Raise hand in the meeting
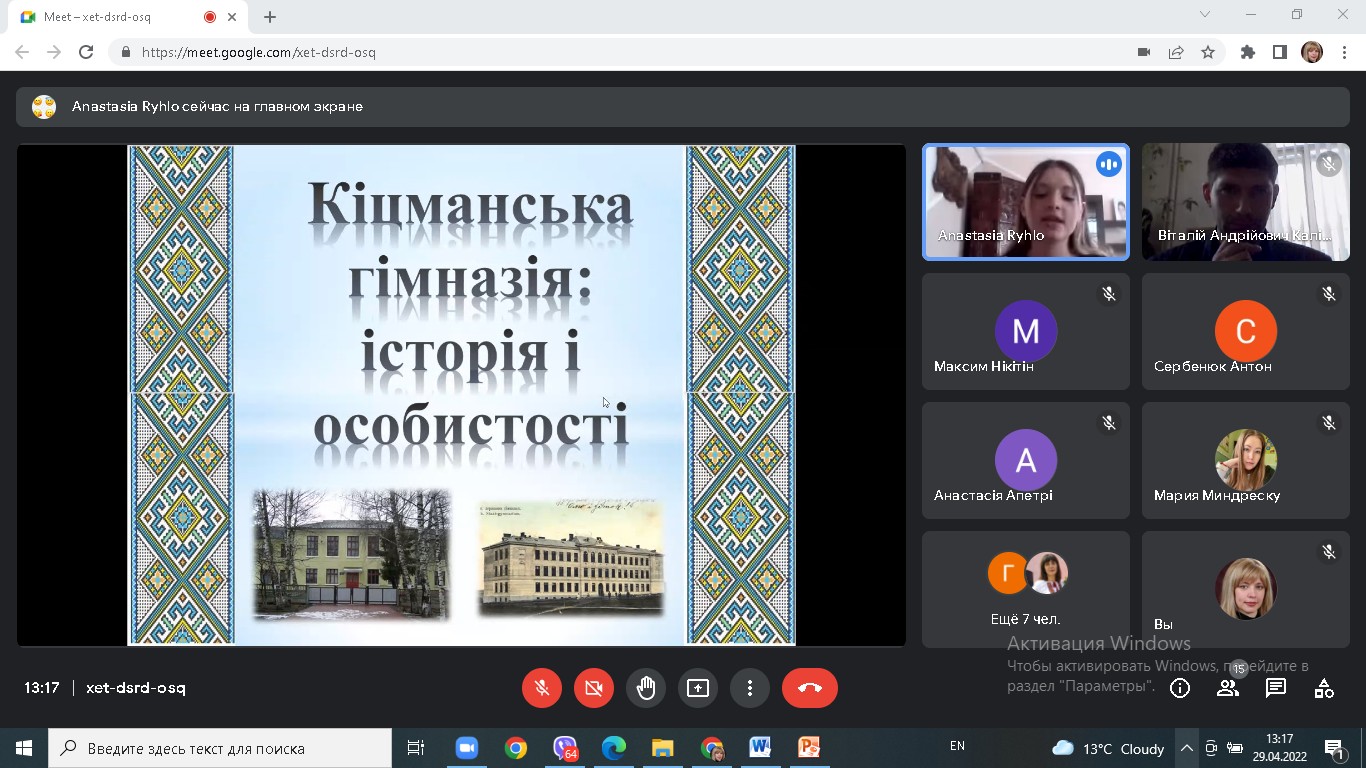1366x768 pixels. click(x=646, y=688)
